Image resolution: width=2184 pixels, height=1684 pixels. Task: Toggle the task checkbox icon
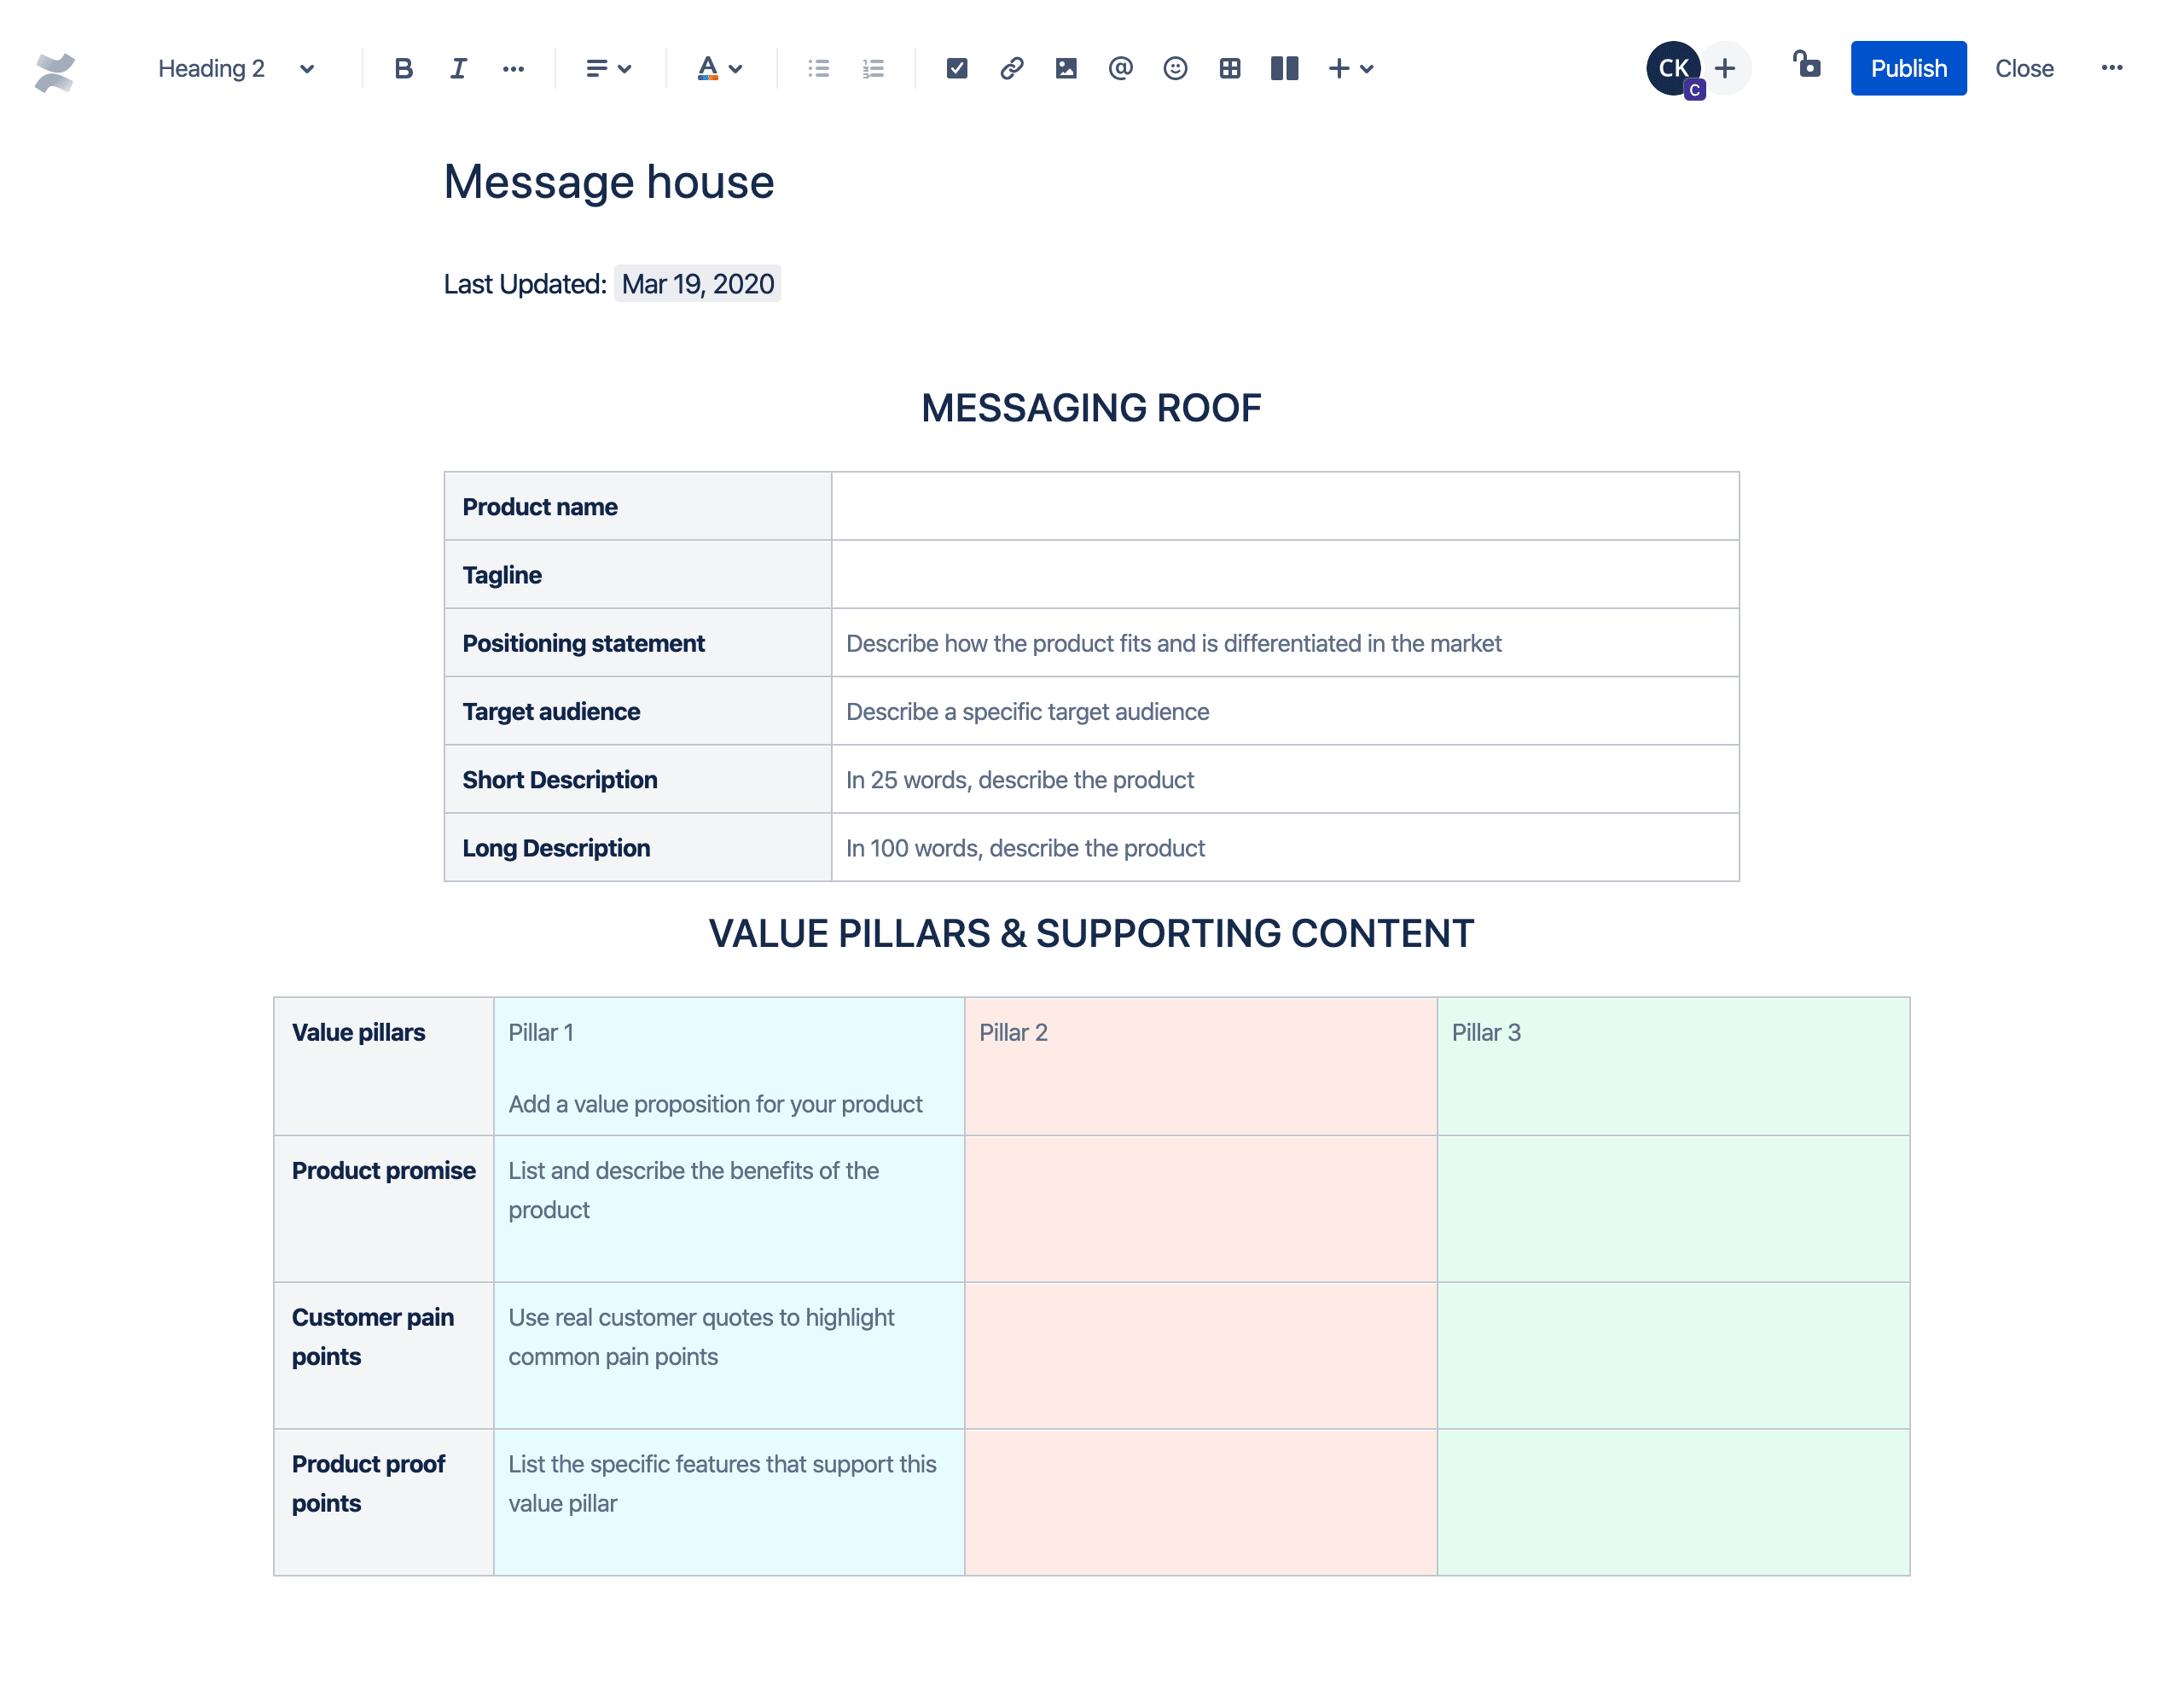coord(953,69)
